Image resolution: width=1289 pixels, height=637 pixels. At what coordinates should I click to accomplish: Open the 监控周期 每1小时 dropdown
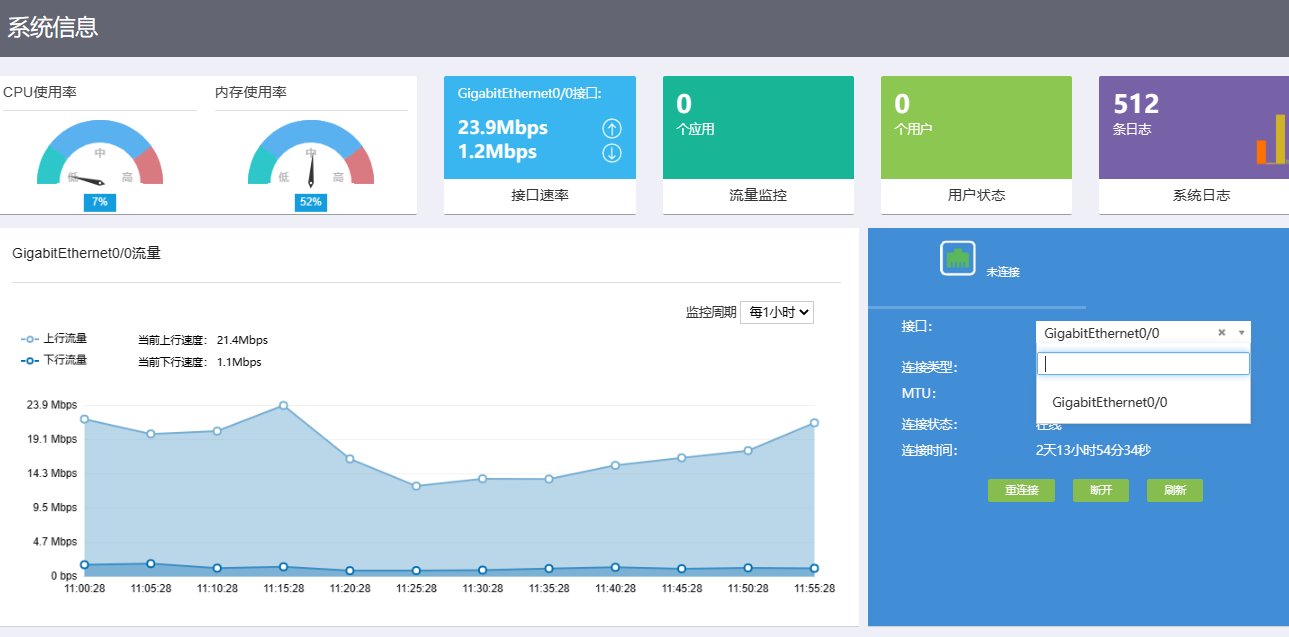click(777, 312)
